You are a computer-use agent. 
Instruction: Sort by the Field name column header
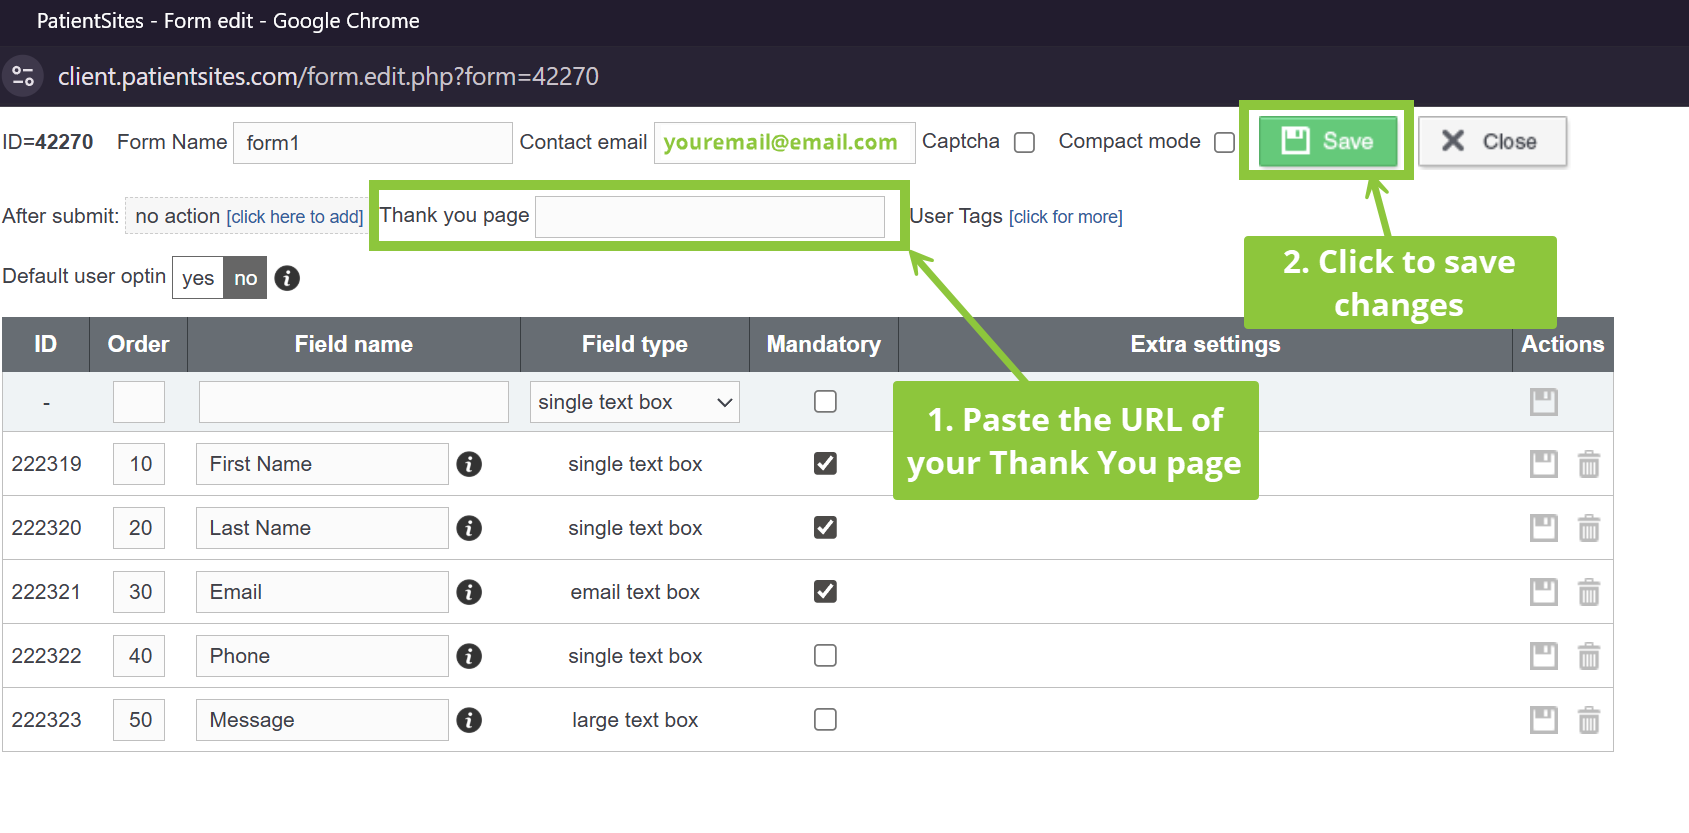tap(354, 344)
